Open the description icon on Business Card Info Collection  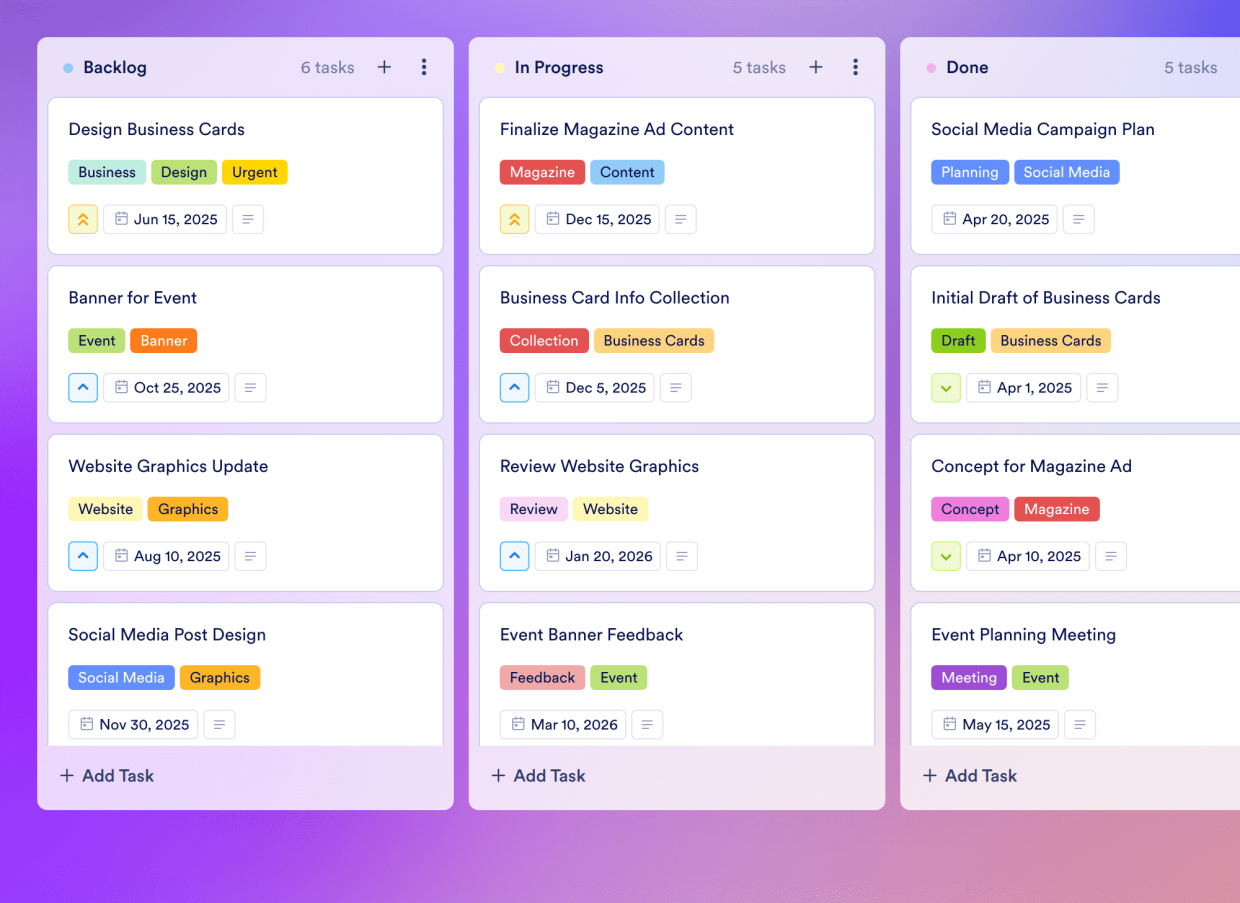pyautogui.click(x=677, y=387)
